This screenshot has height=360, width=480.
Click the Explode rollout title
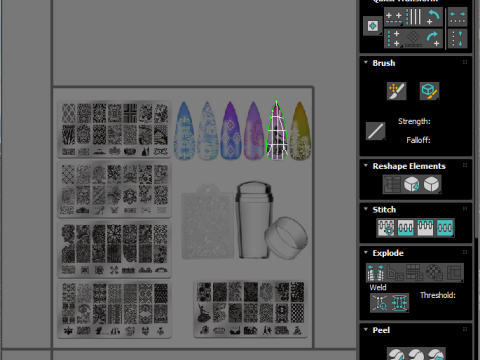pos(388,253)
